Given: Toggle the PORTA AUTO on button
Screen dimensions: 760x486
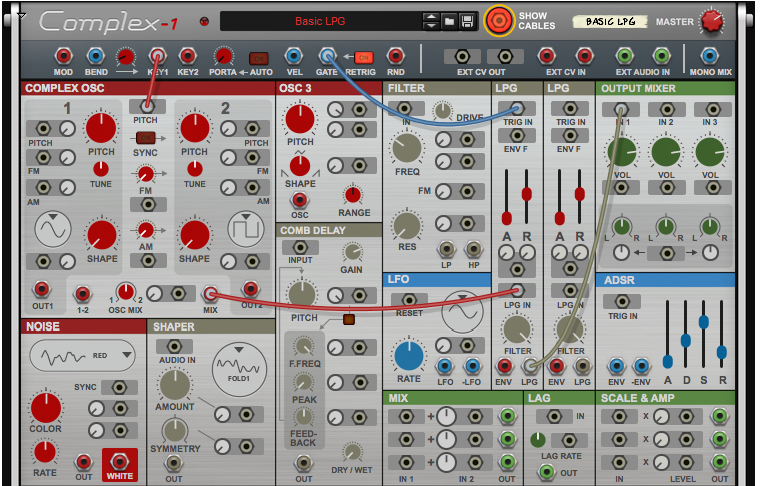Looking at the screenshot, I should pyautogui.click(x=259, y=59).
